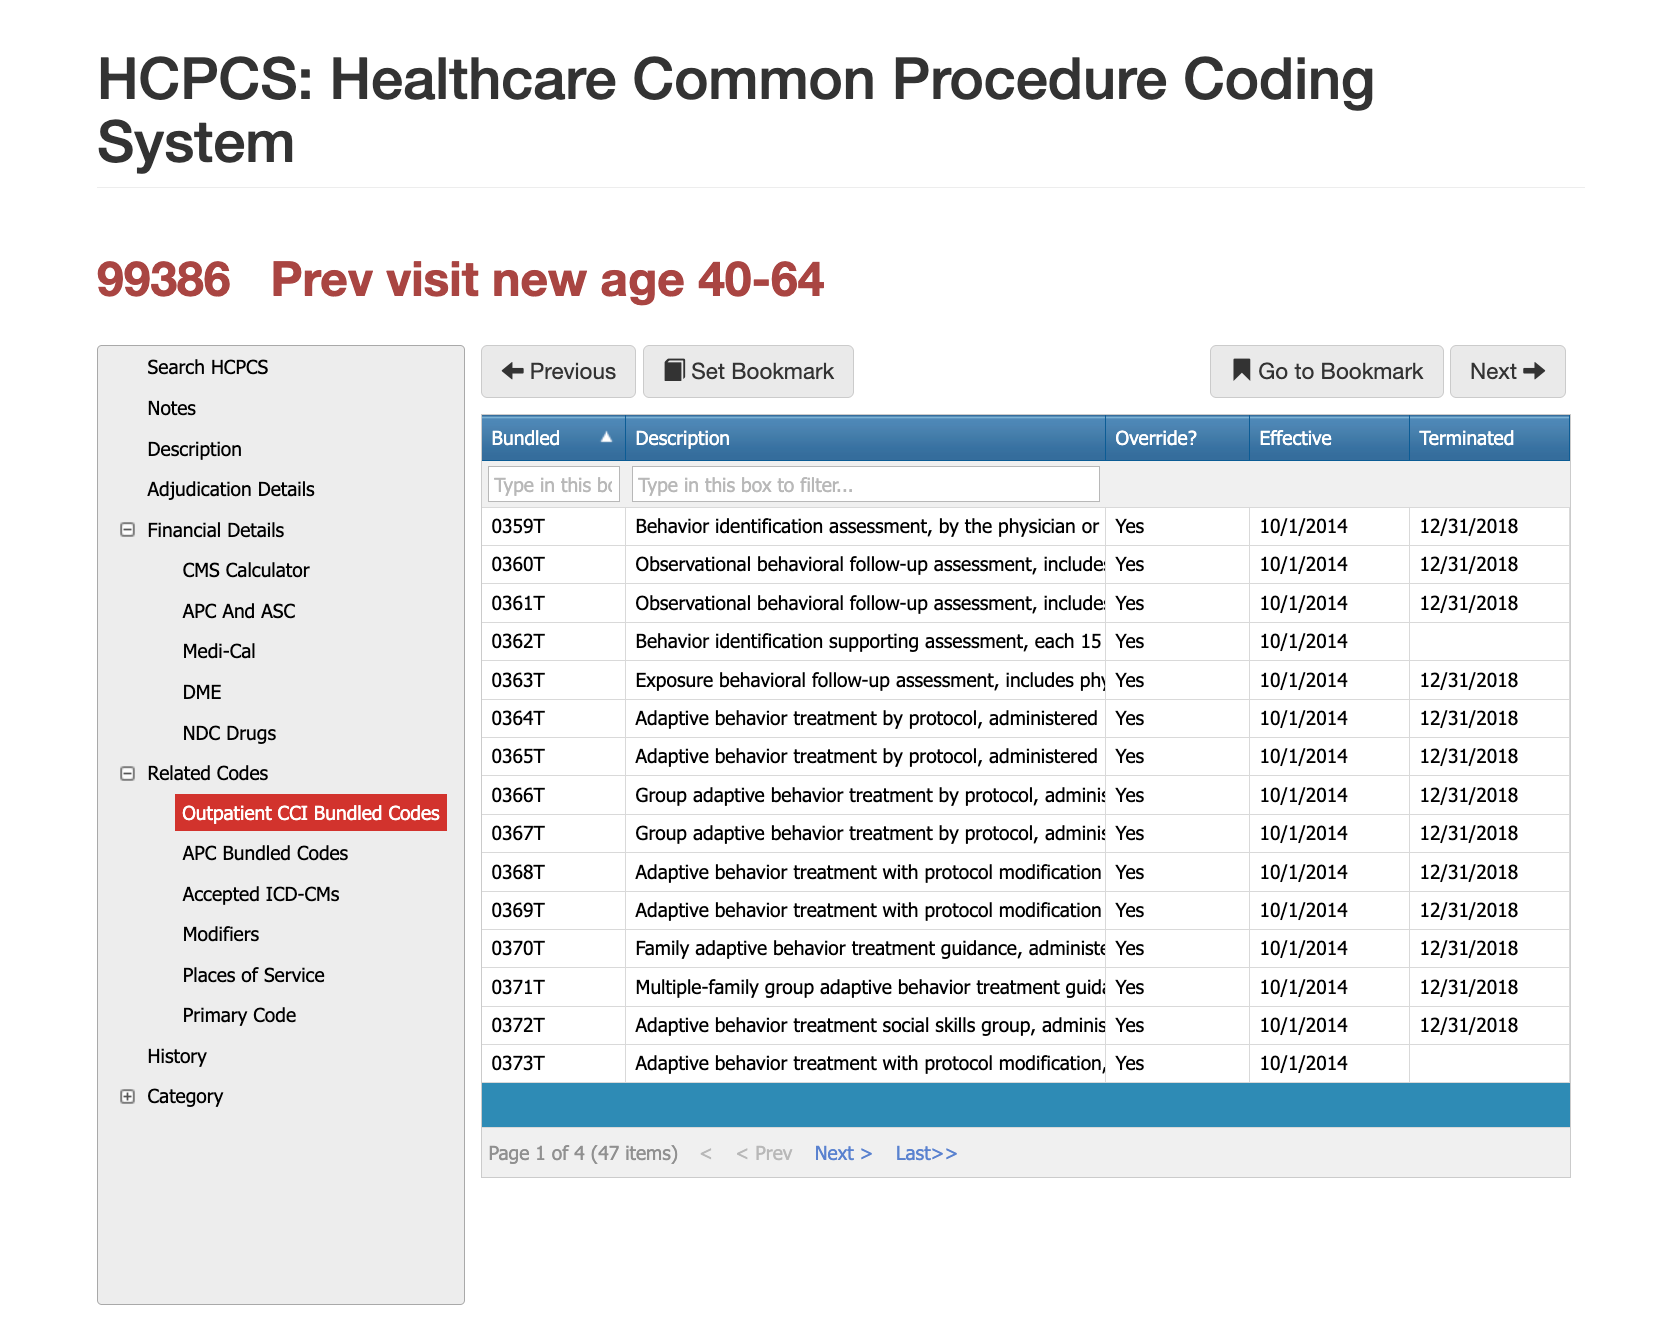
Task: Open the Modifiers sidebar item
Action: tap(220, 934)
